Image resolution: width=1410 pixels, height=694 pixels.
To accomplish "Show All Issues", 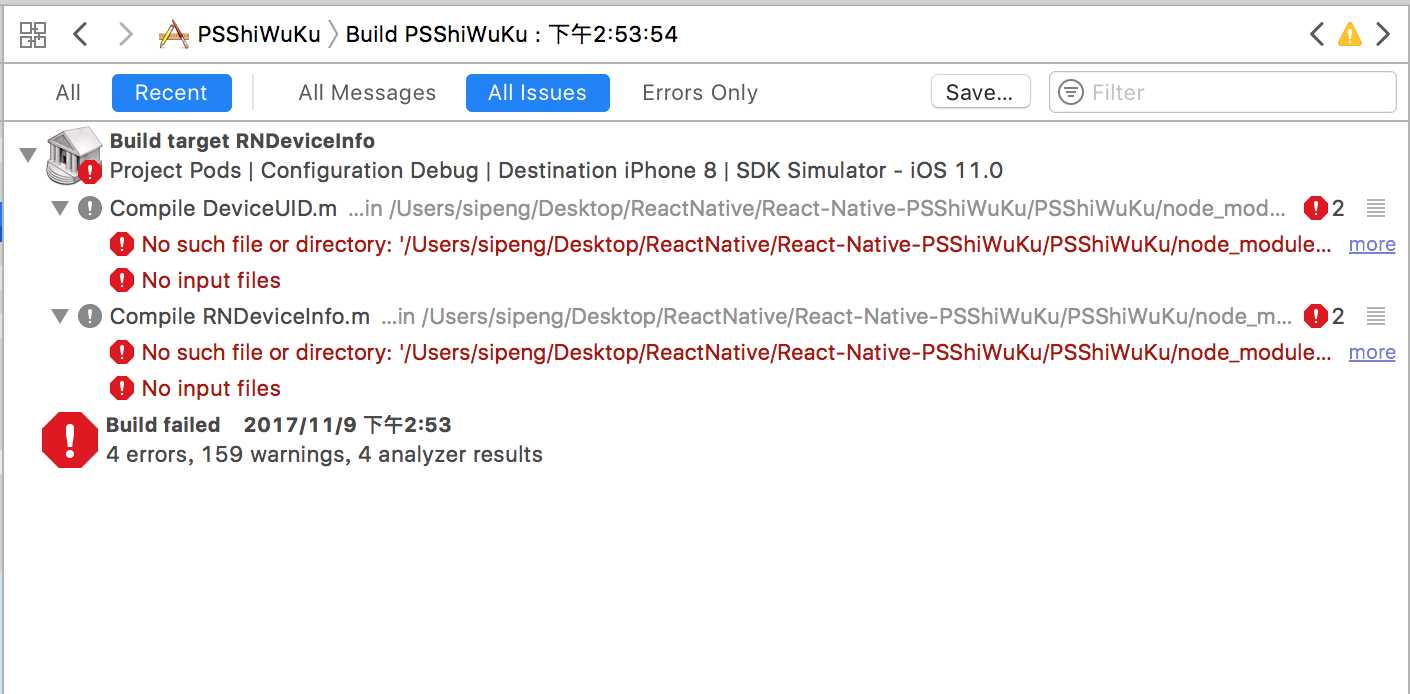I will (537, 93).
